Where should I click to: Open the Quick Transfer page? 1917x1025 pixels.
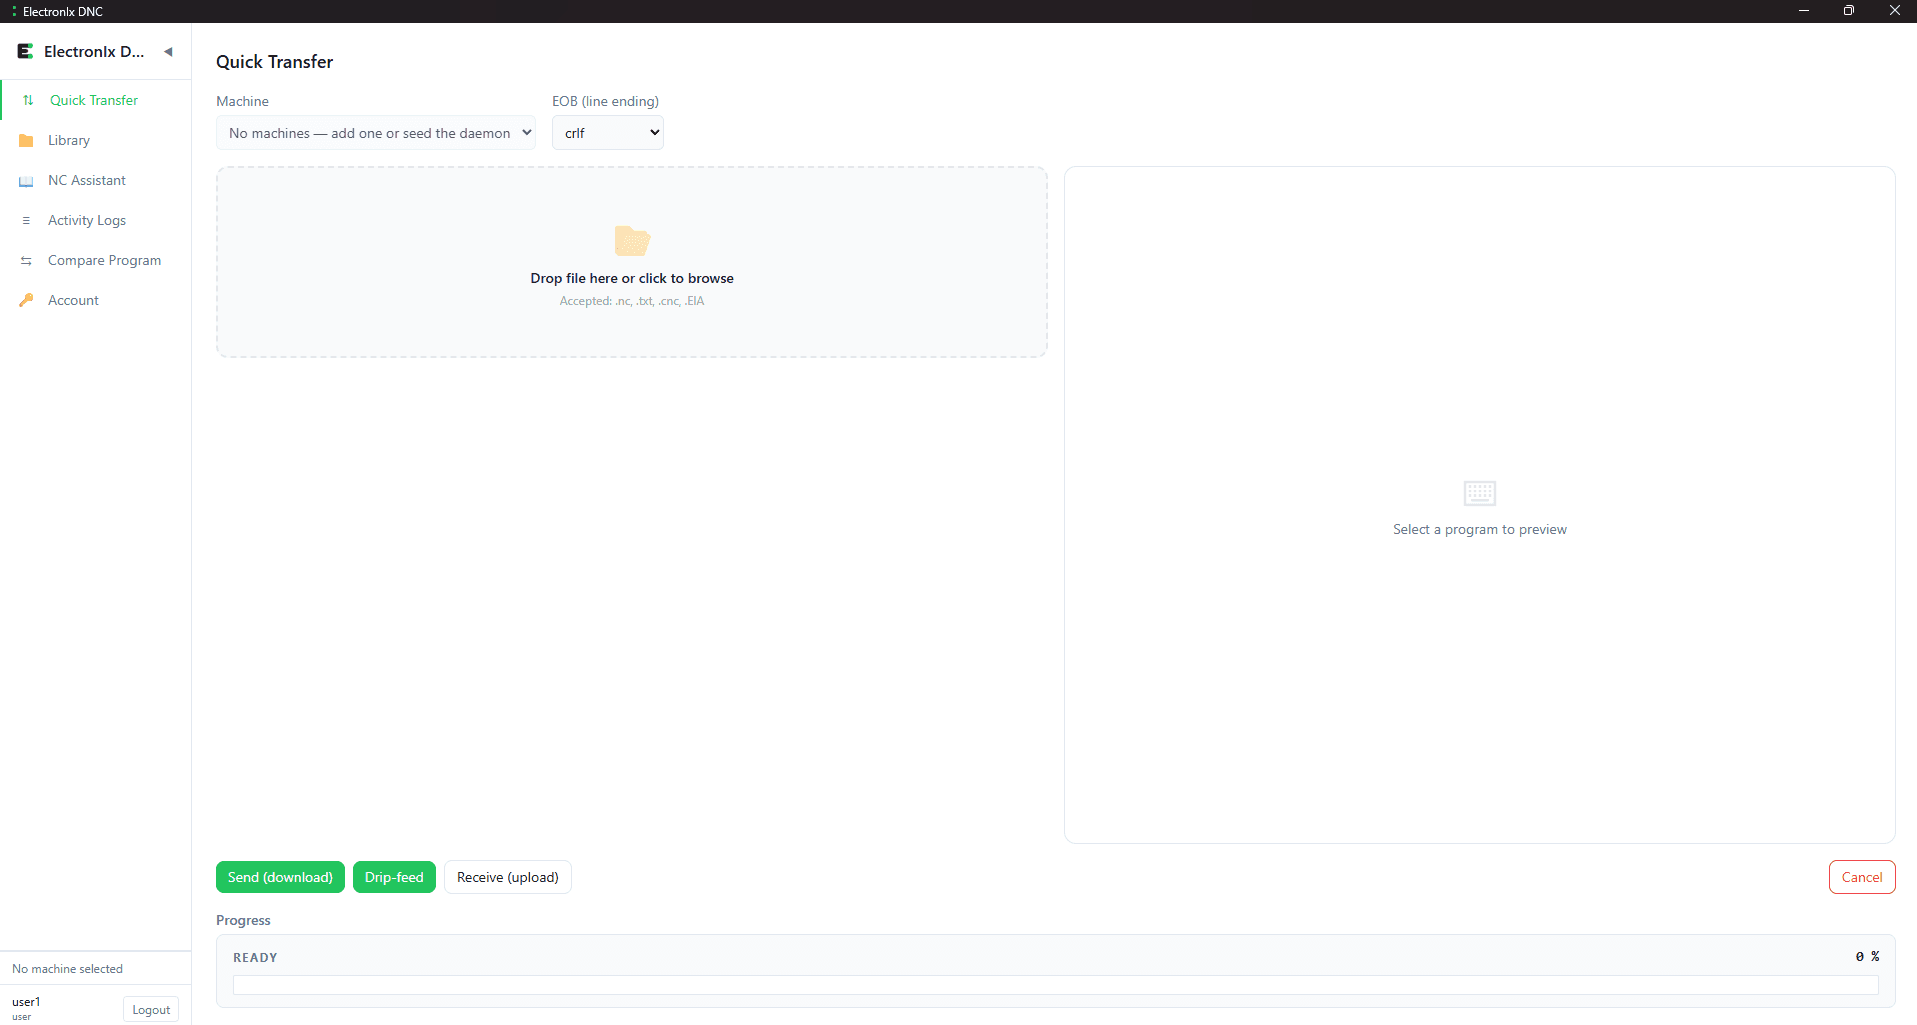[96, 100]
